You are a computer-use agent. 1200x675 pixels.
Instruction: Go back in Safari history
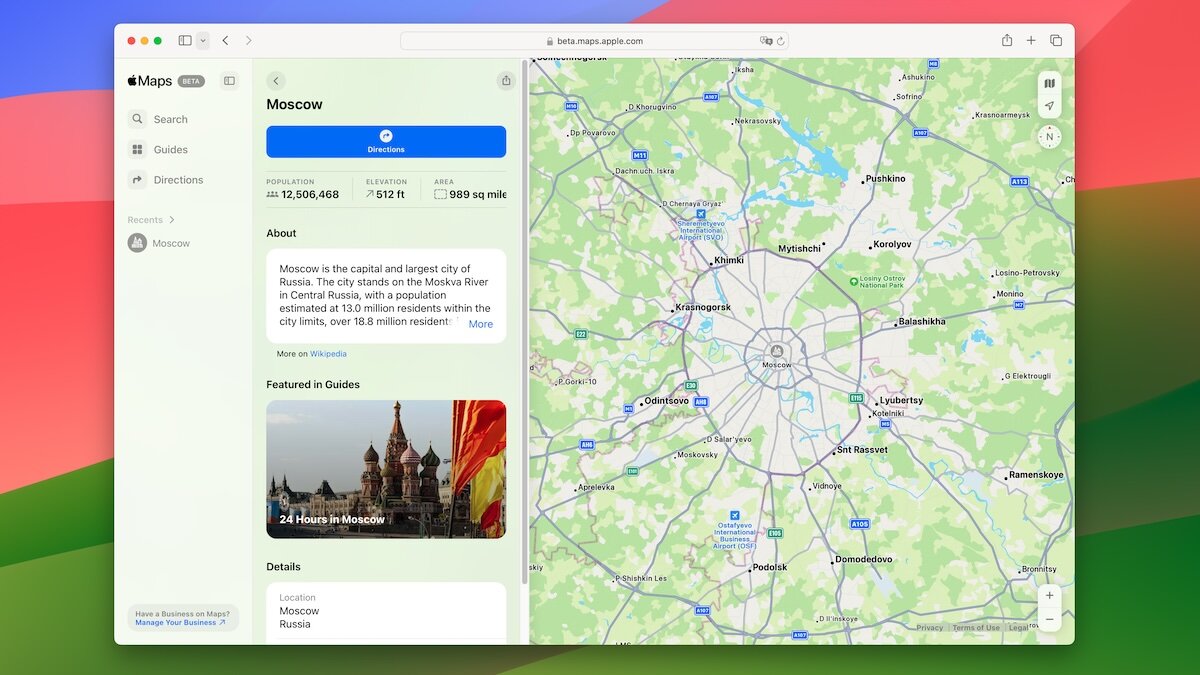(x=225, y=41)
